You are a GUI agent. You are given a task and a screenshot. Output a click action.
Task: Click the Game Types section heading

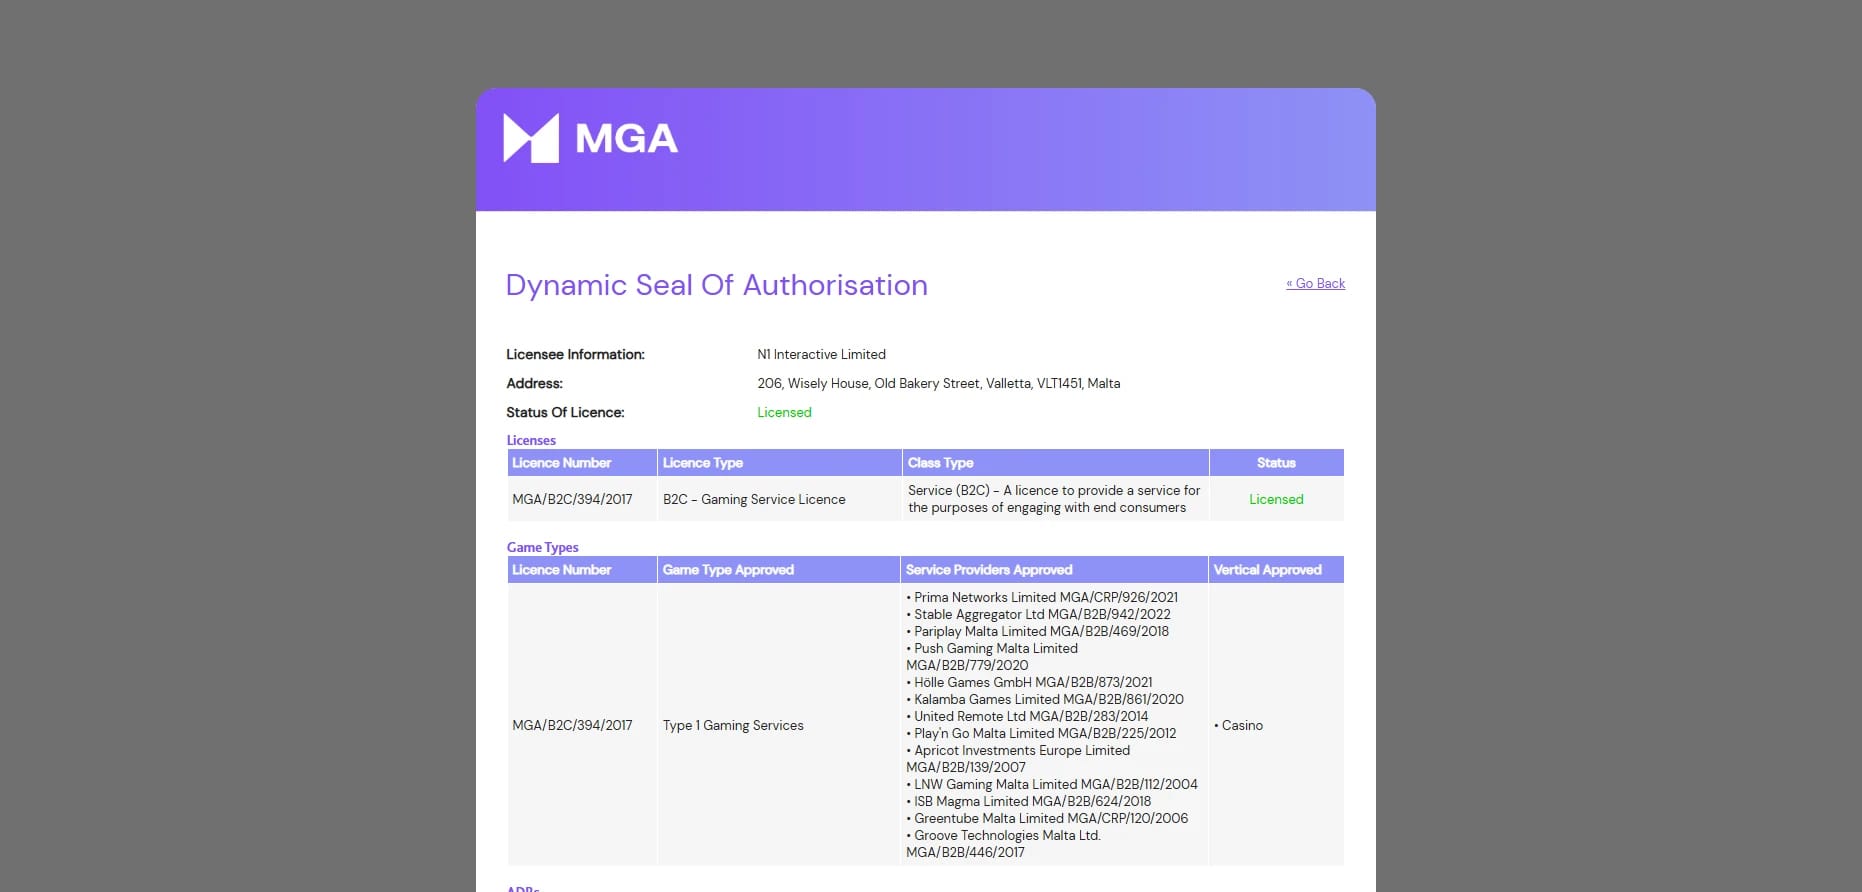542,547
